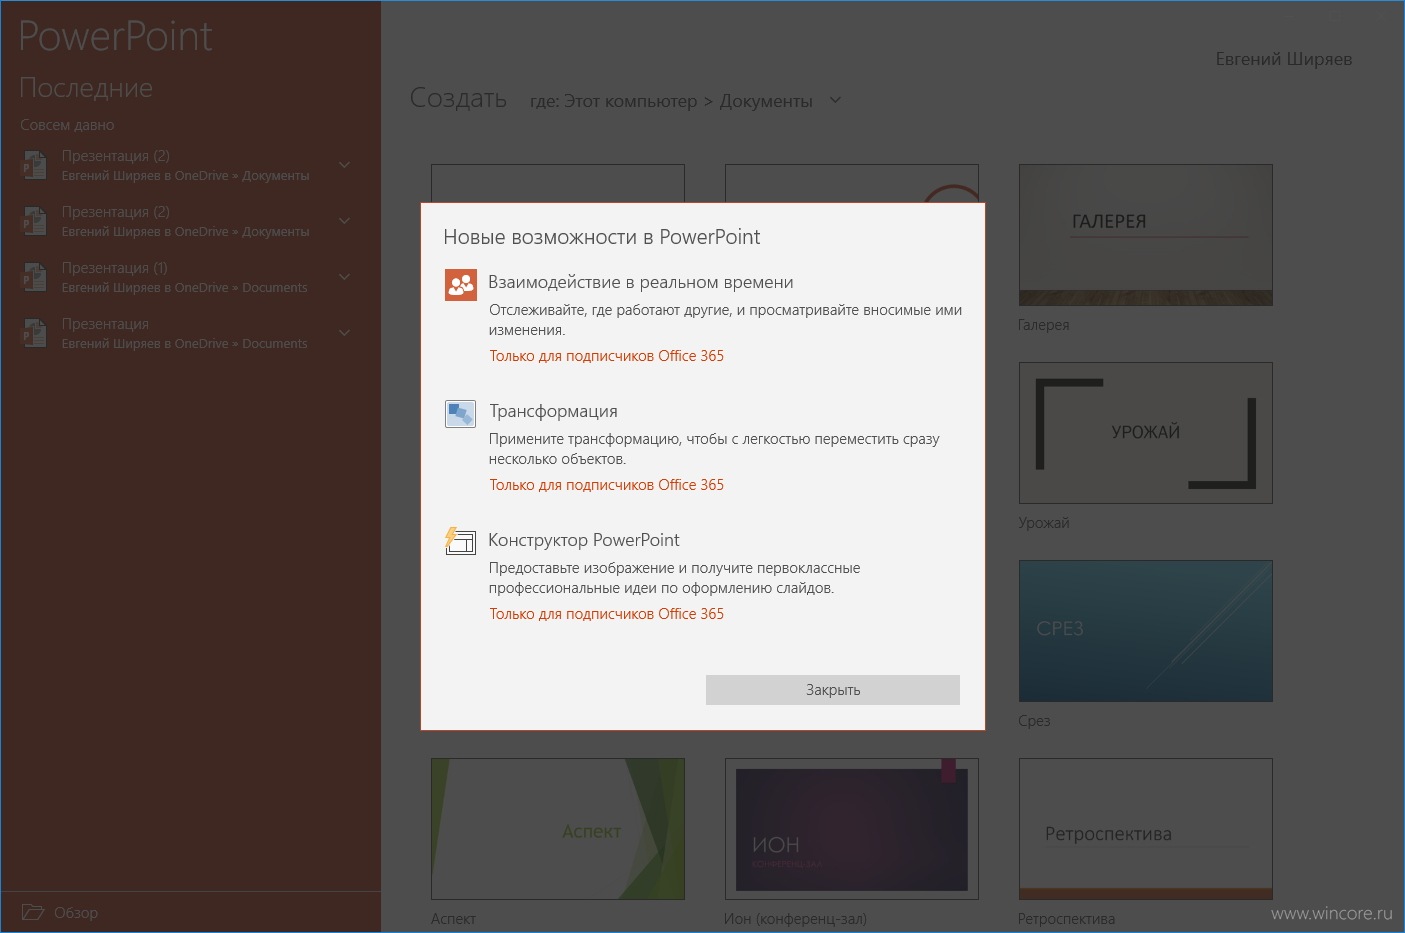The width and height of the screenshot is (1405, 933).
Task: Open Office 365 link under Трансформация
Action: (x=606, y=485)
